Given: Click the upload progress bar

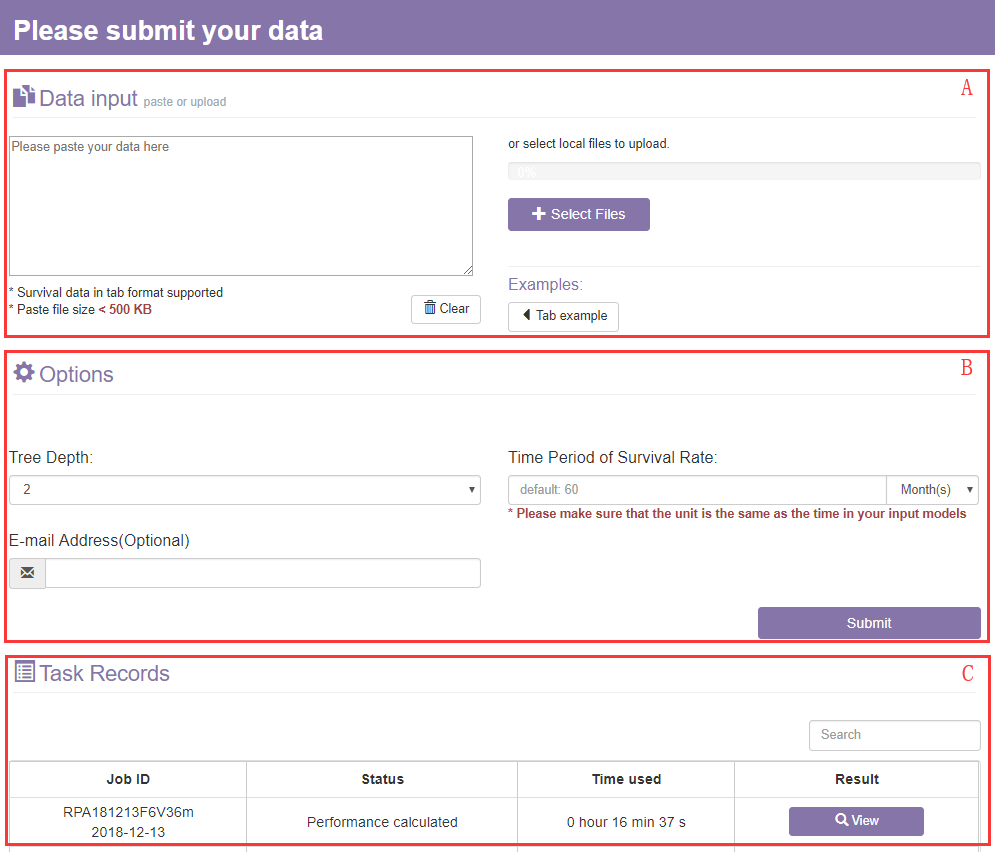Looking at the screenshot, I should [743, 172].
